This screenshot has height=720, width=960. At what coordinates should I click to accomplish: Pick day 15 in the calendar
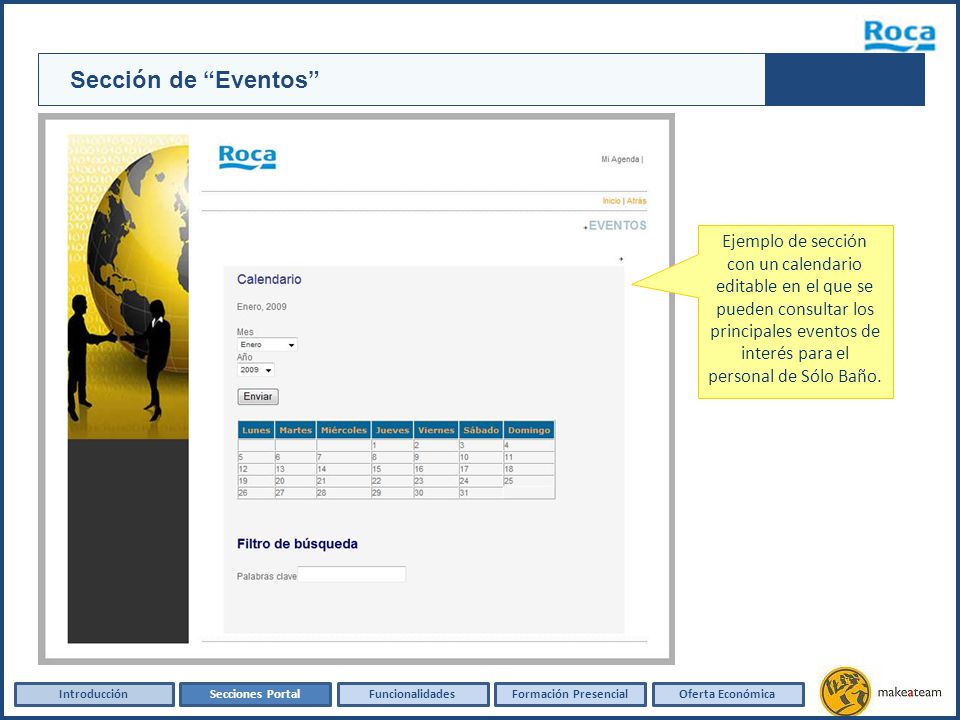[x=392, y=469]
